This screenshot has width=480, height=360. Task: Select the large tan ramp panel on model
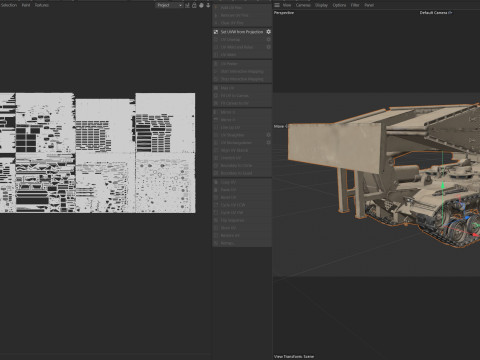point(334,147)
